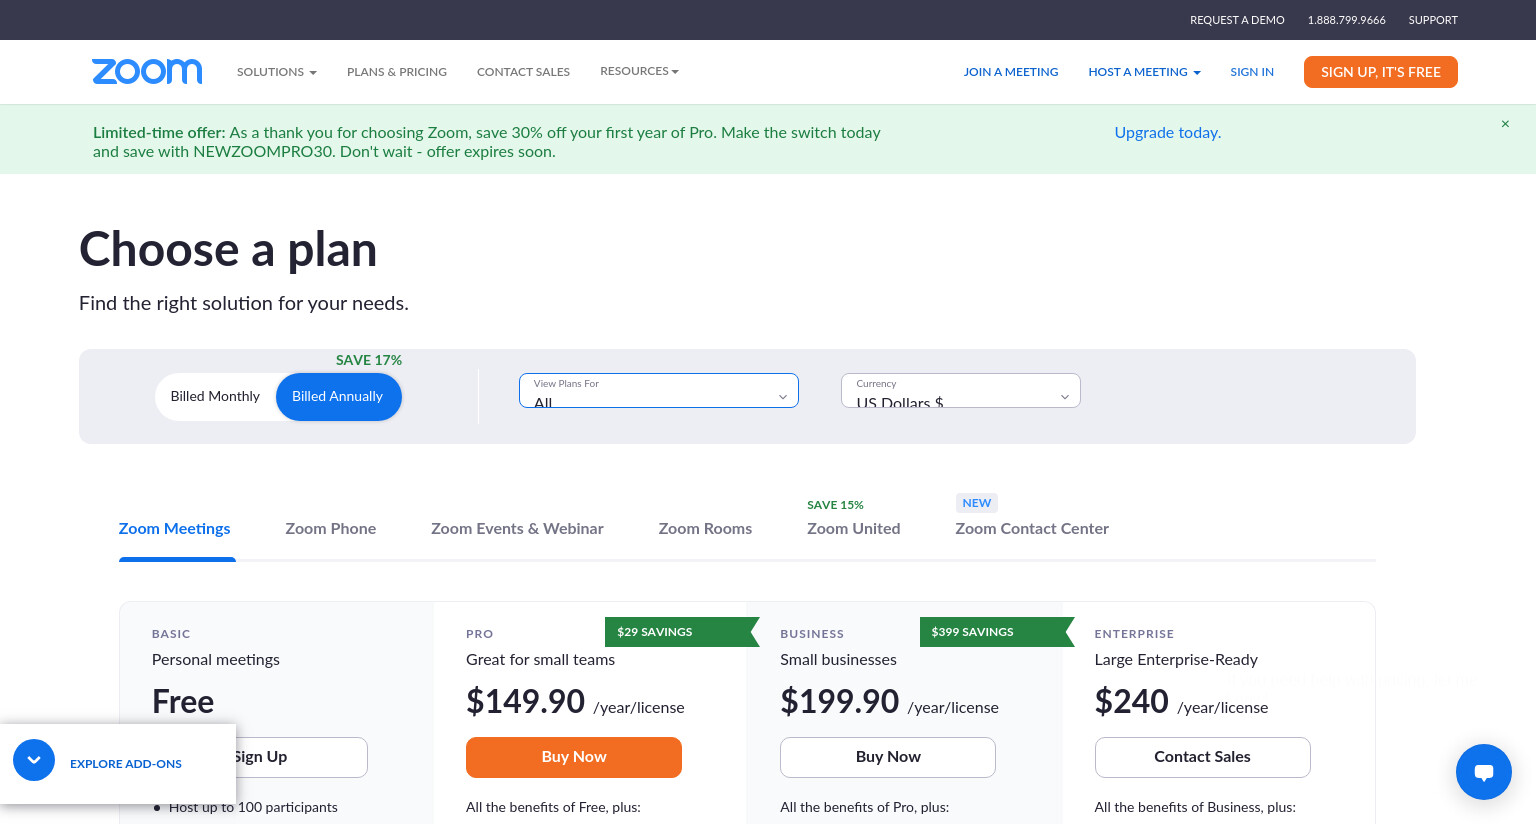
Task: Open the View Plans For dropdown
Action: click(659, 391)
